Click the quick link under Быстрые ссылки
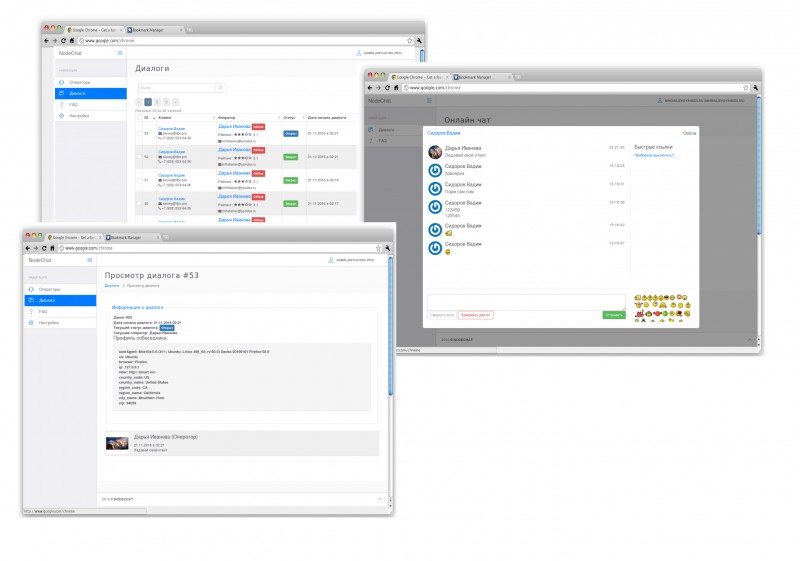This screenshot has width=800, height=561. 654,155
